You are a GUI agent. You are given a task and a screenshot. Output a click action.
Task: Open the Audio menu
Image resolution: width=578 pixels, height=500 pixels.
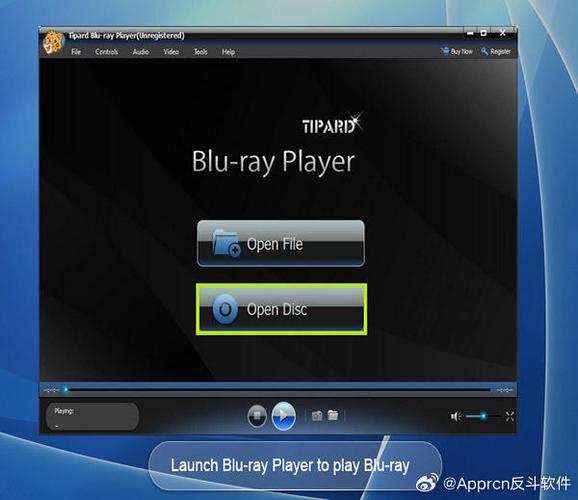[x=141, y=52]
